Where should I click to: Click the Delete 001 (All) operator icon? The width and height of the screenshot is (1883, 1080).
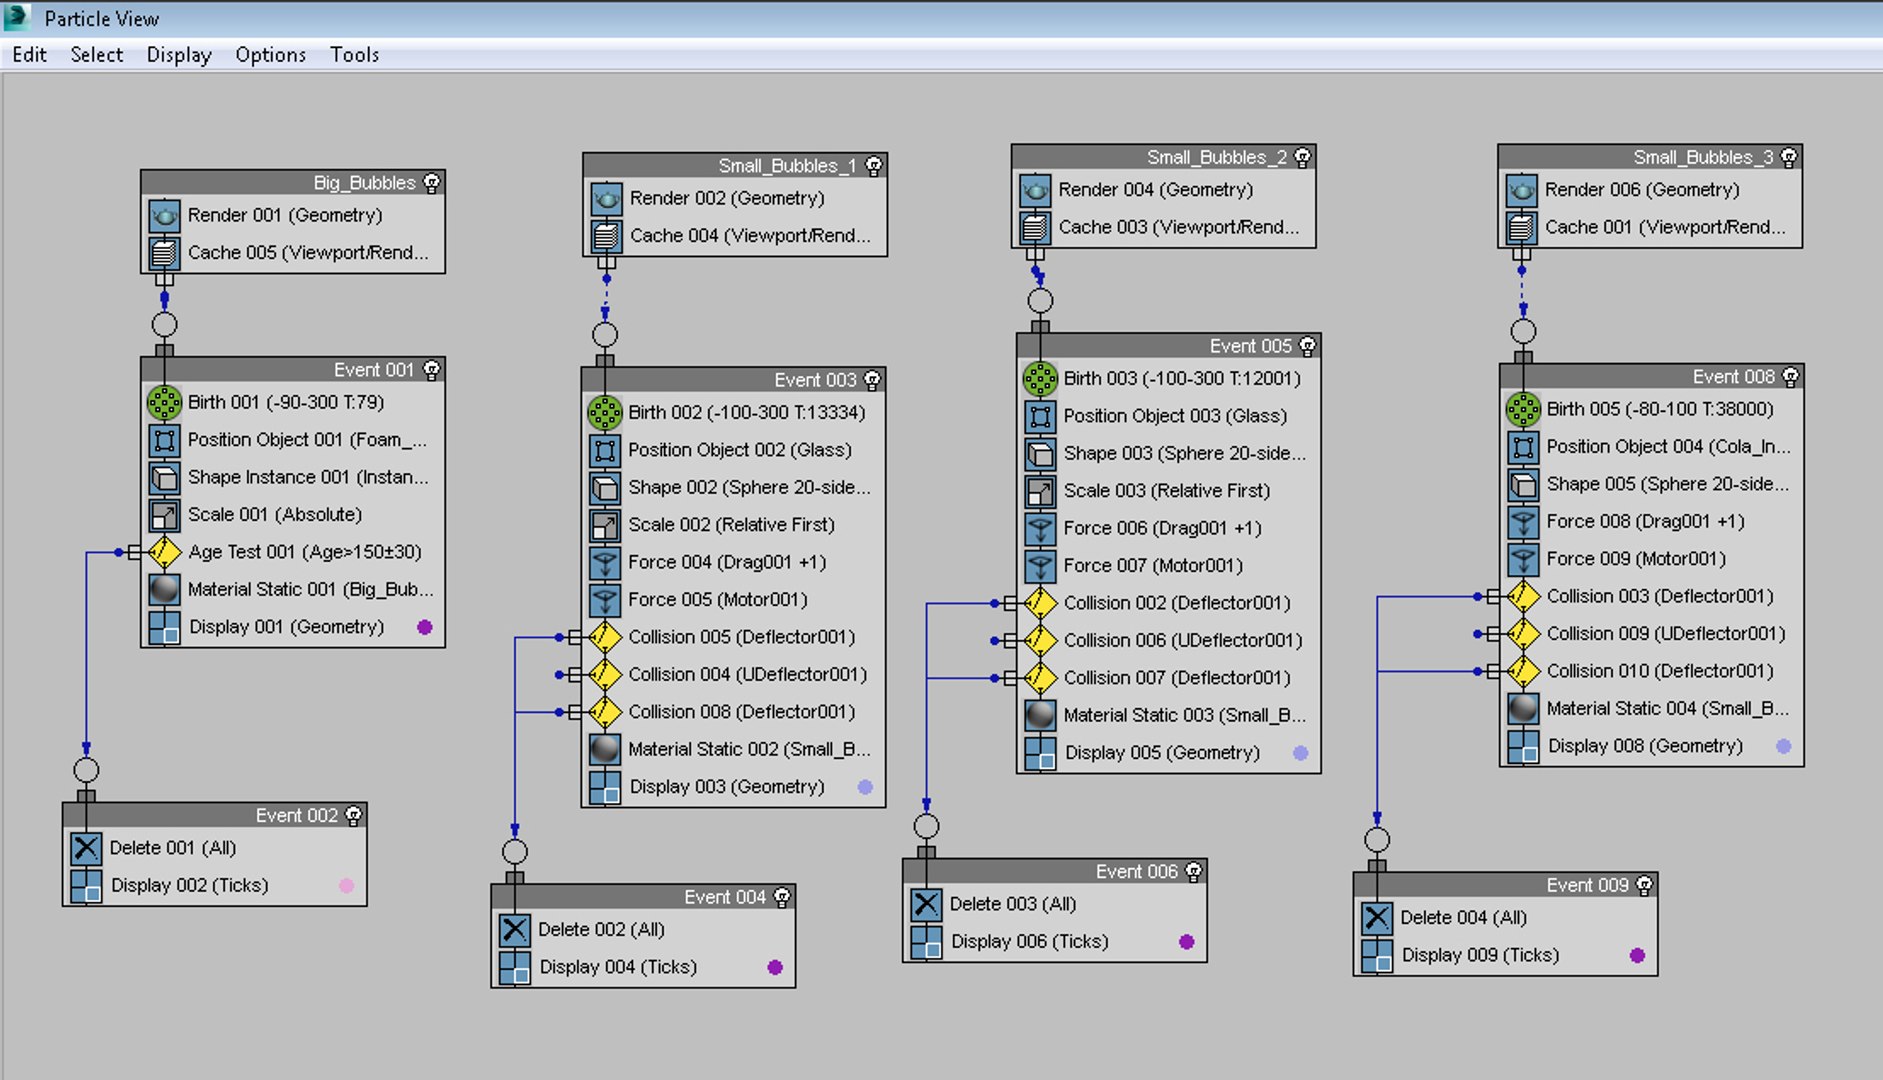pyautogui.click(x=86, y=848)
